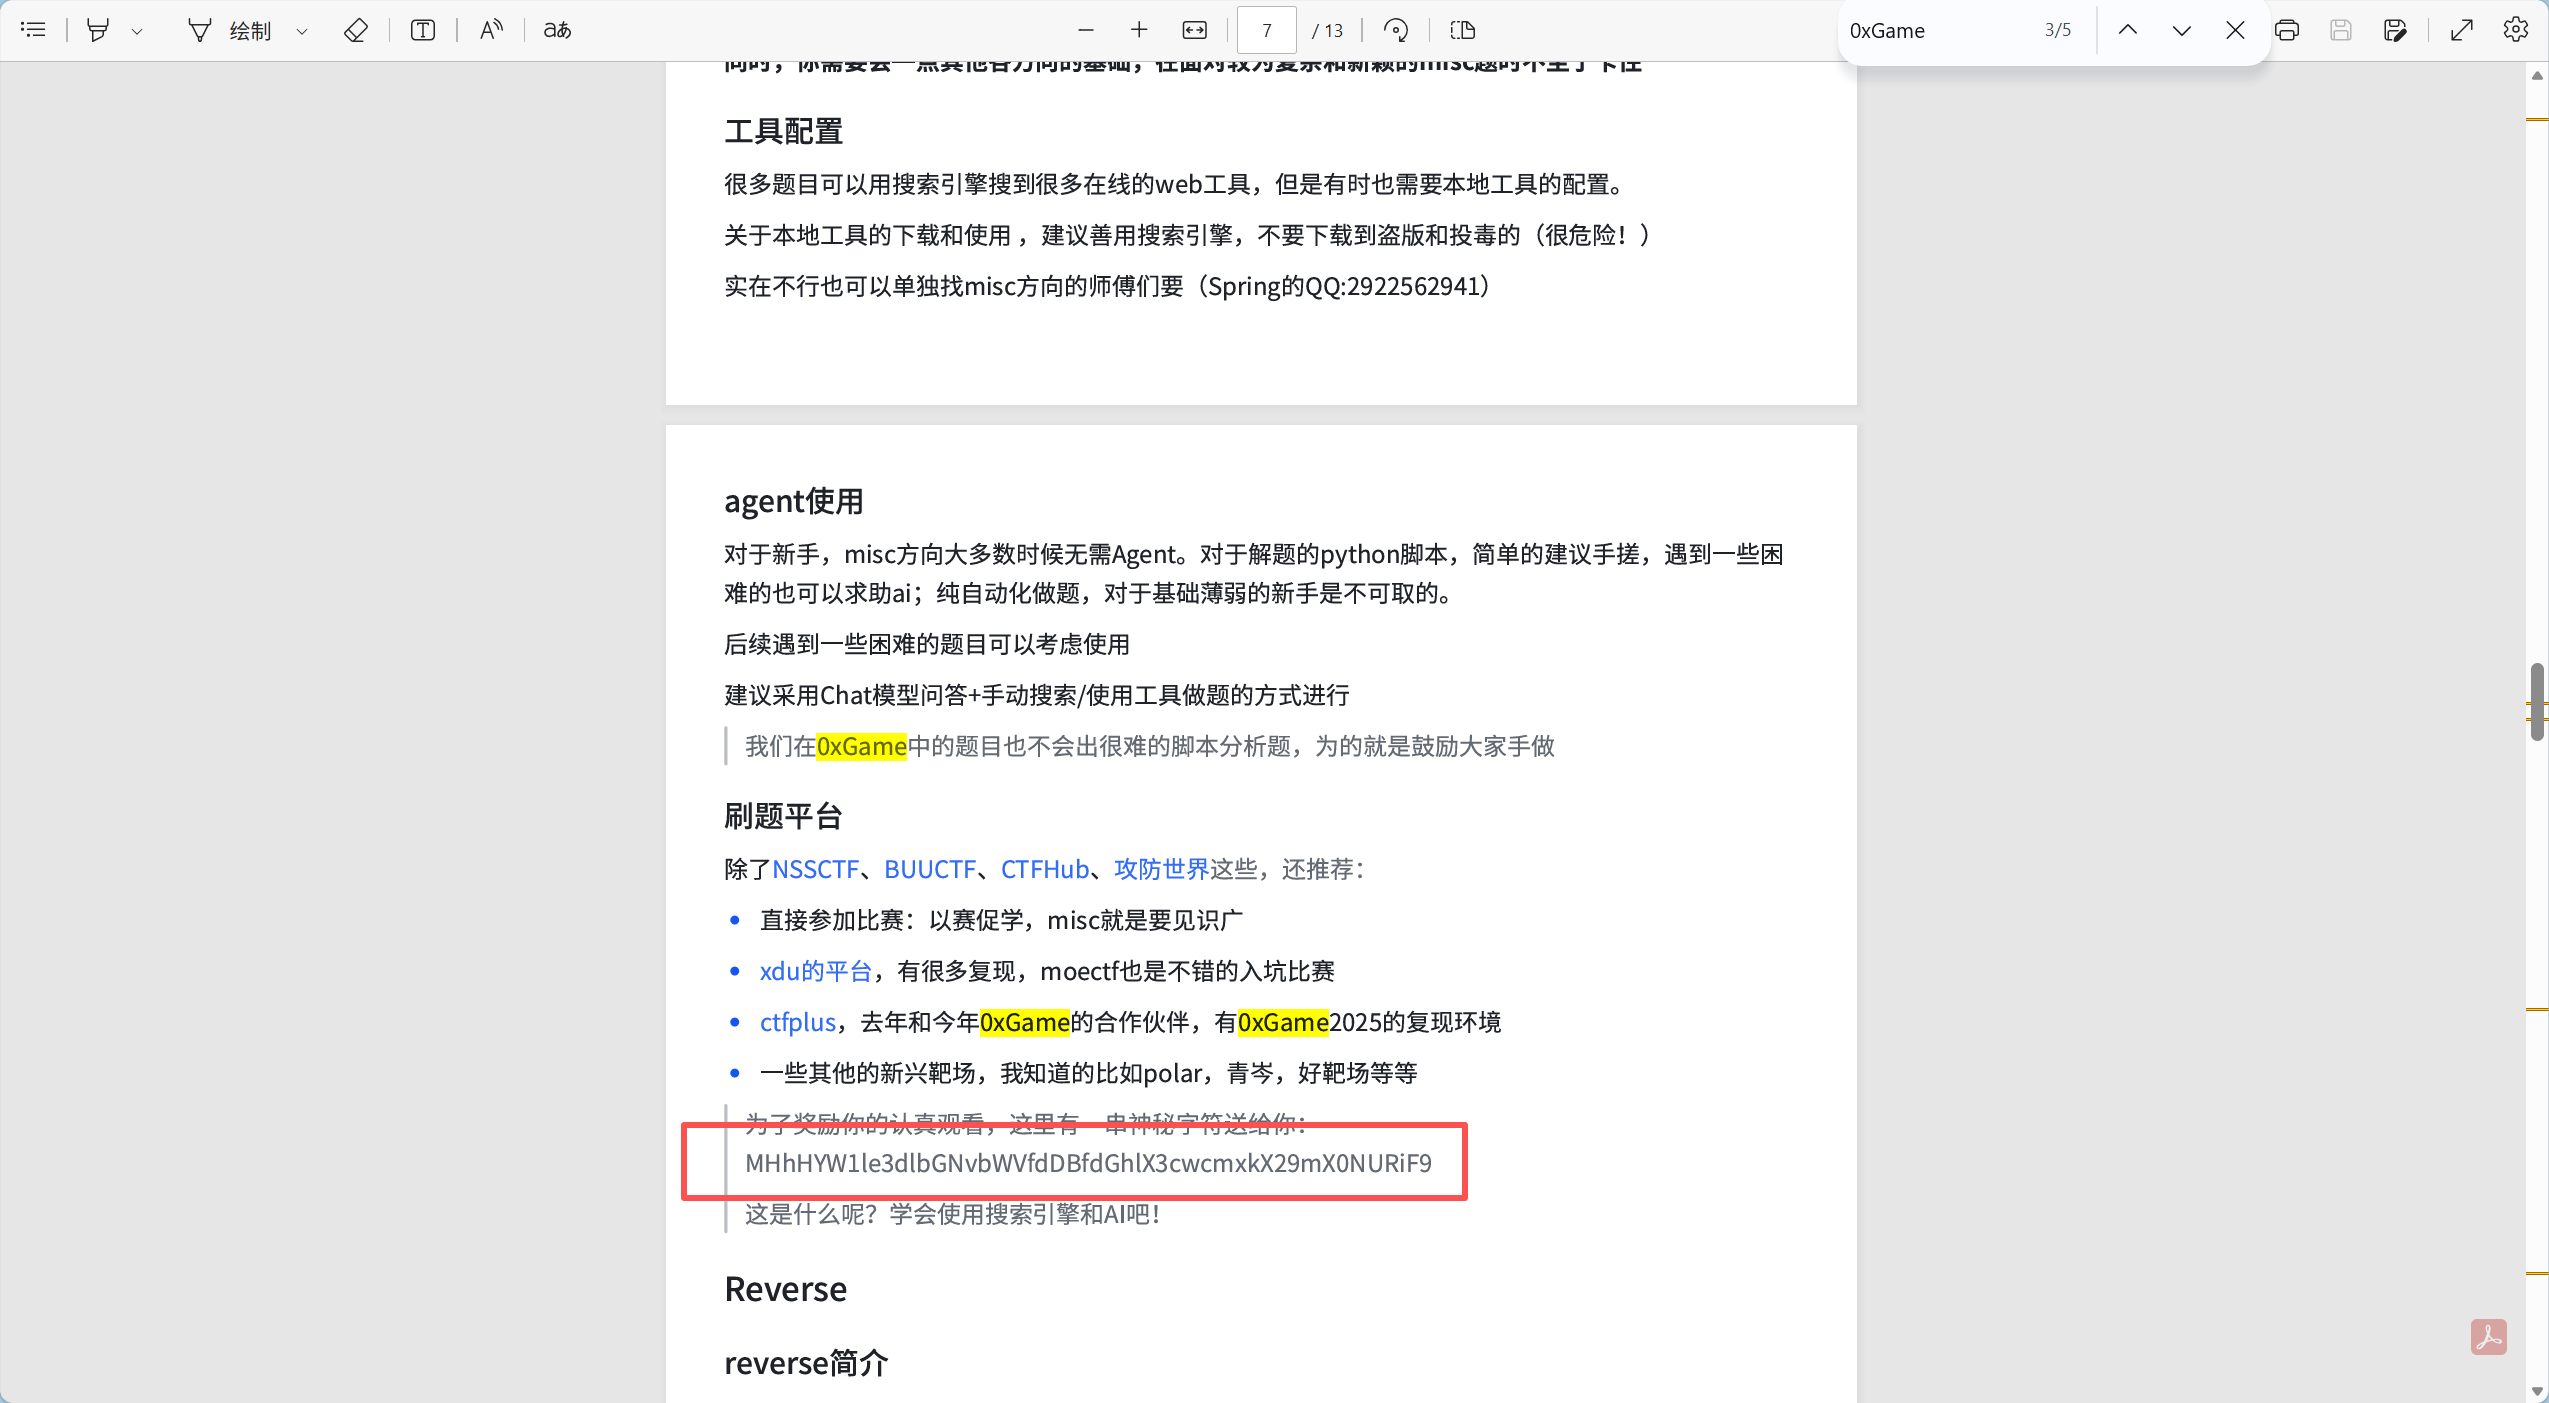Open the 攻防世界 link
Viewport: 2549px width, 1403px height.
(x=1161, y=869)
